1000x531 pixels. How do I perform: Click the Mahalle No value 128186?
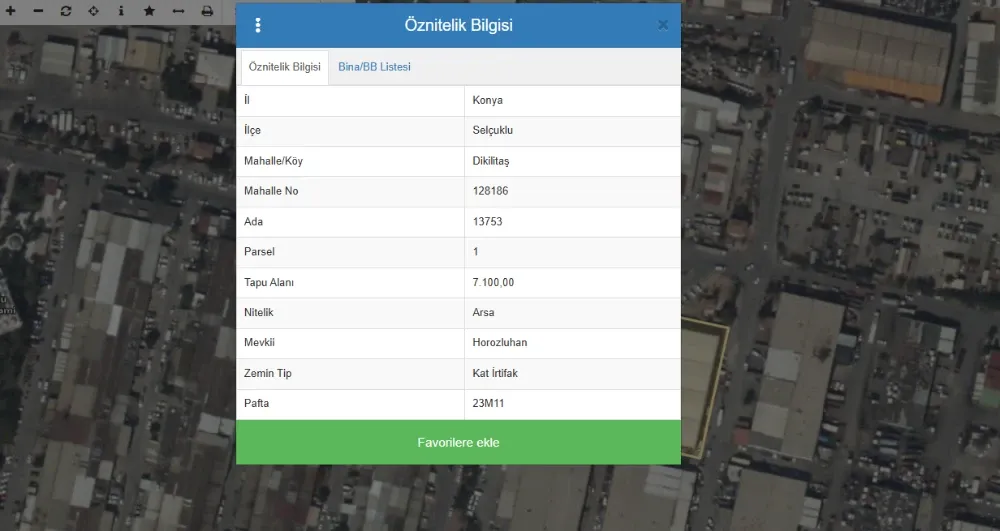pyautogui.click(x=490, y=191)
